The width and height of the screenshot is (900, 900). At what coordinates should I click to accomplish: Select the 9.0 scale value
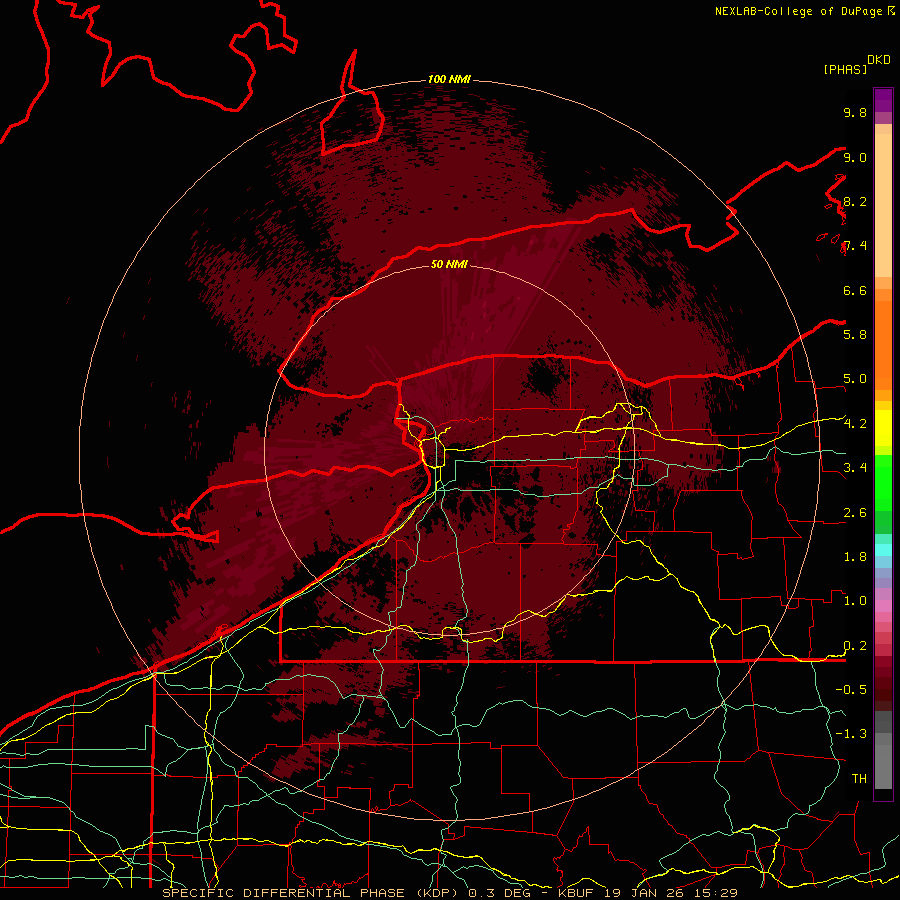(855, 157)
